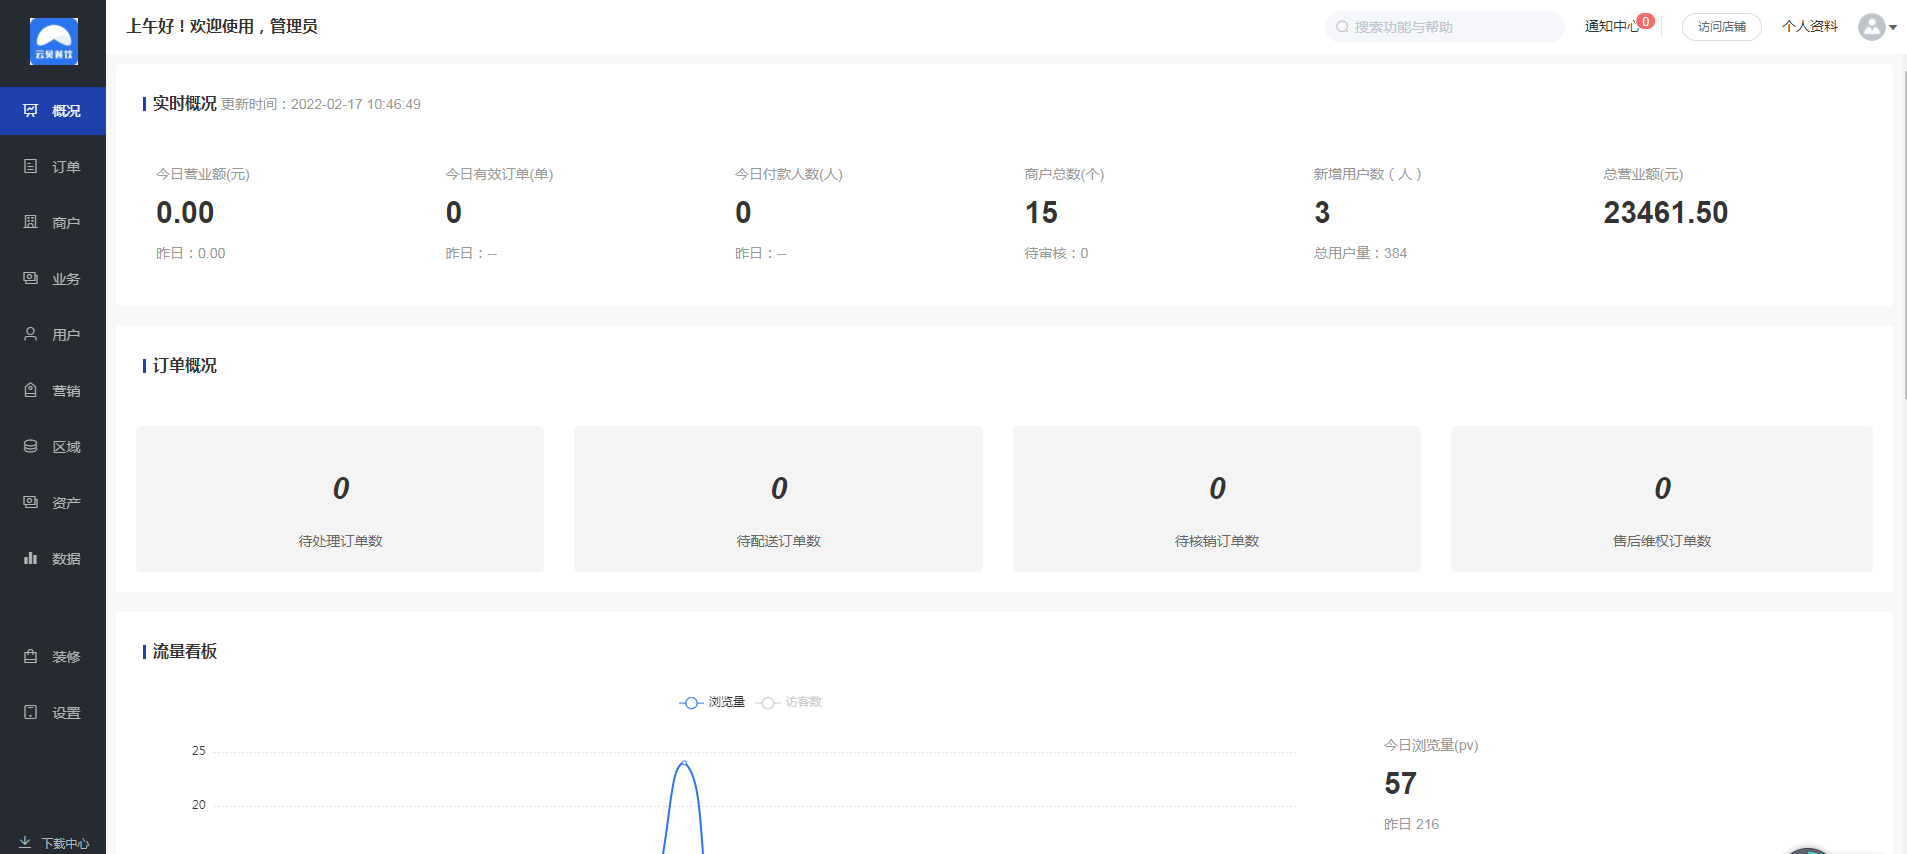Image resolution: width=1907 pixels, height=854 pixels.
Task: Click the page vertical scrollbar thumb
Action: [1903, 235]
